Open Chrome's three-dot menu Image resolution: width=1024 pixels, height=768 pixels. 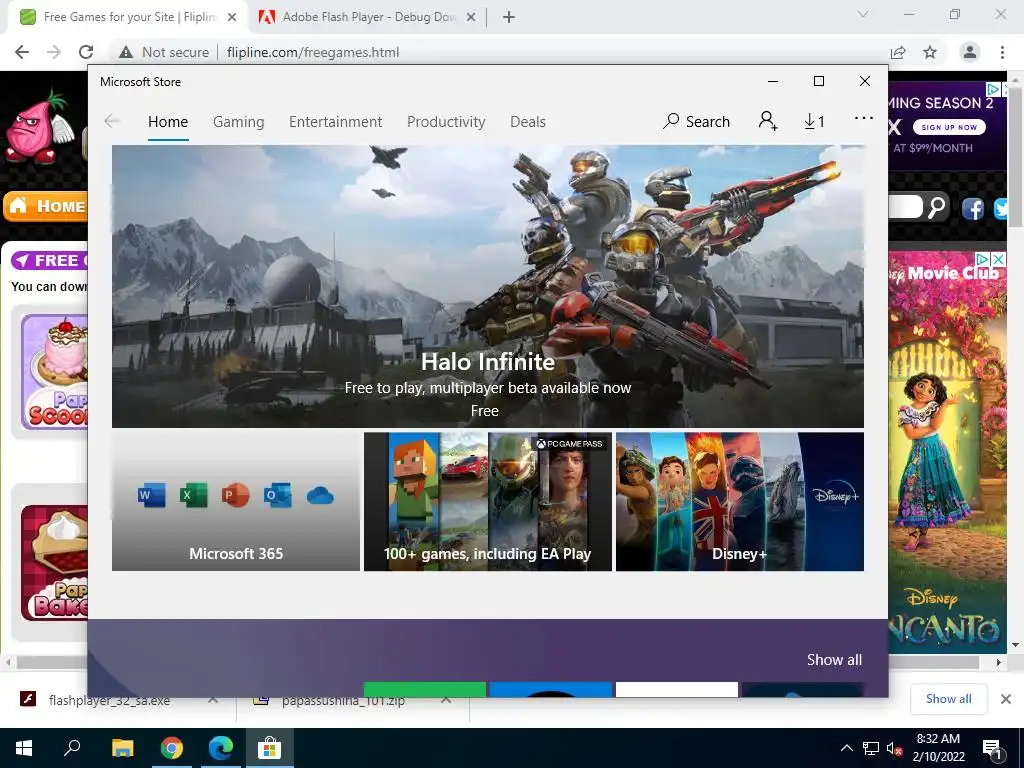[1002, 52]
